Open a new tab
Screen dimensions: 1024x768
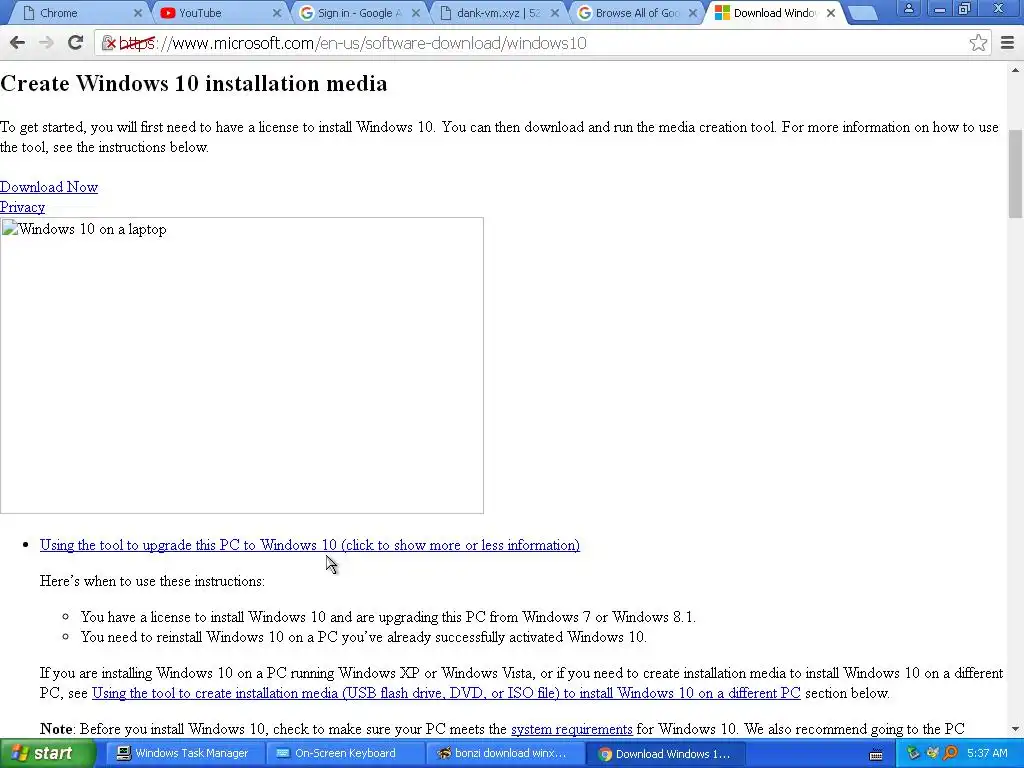pos(863,13)
